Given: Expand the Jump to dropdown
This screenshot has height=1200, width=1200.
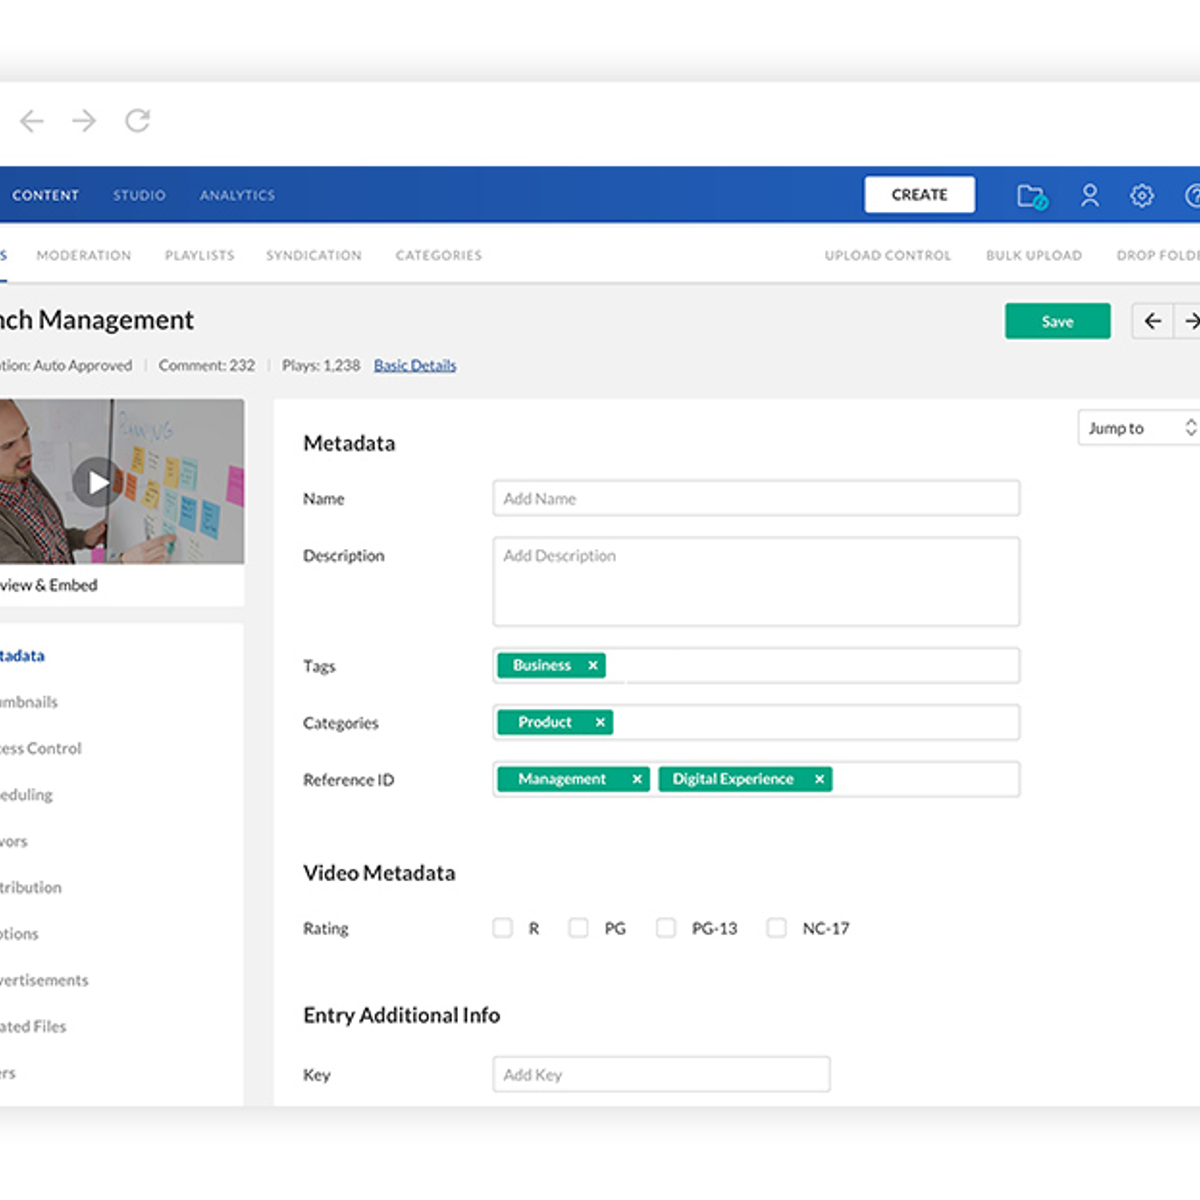Looking at the screenshot, I should tap(1139, 428).
